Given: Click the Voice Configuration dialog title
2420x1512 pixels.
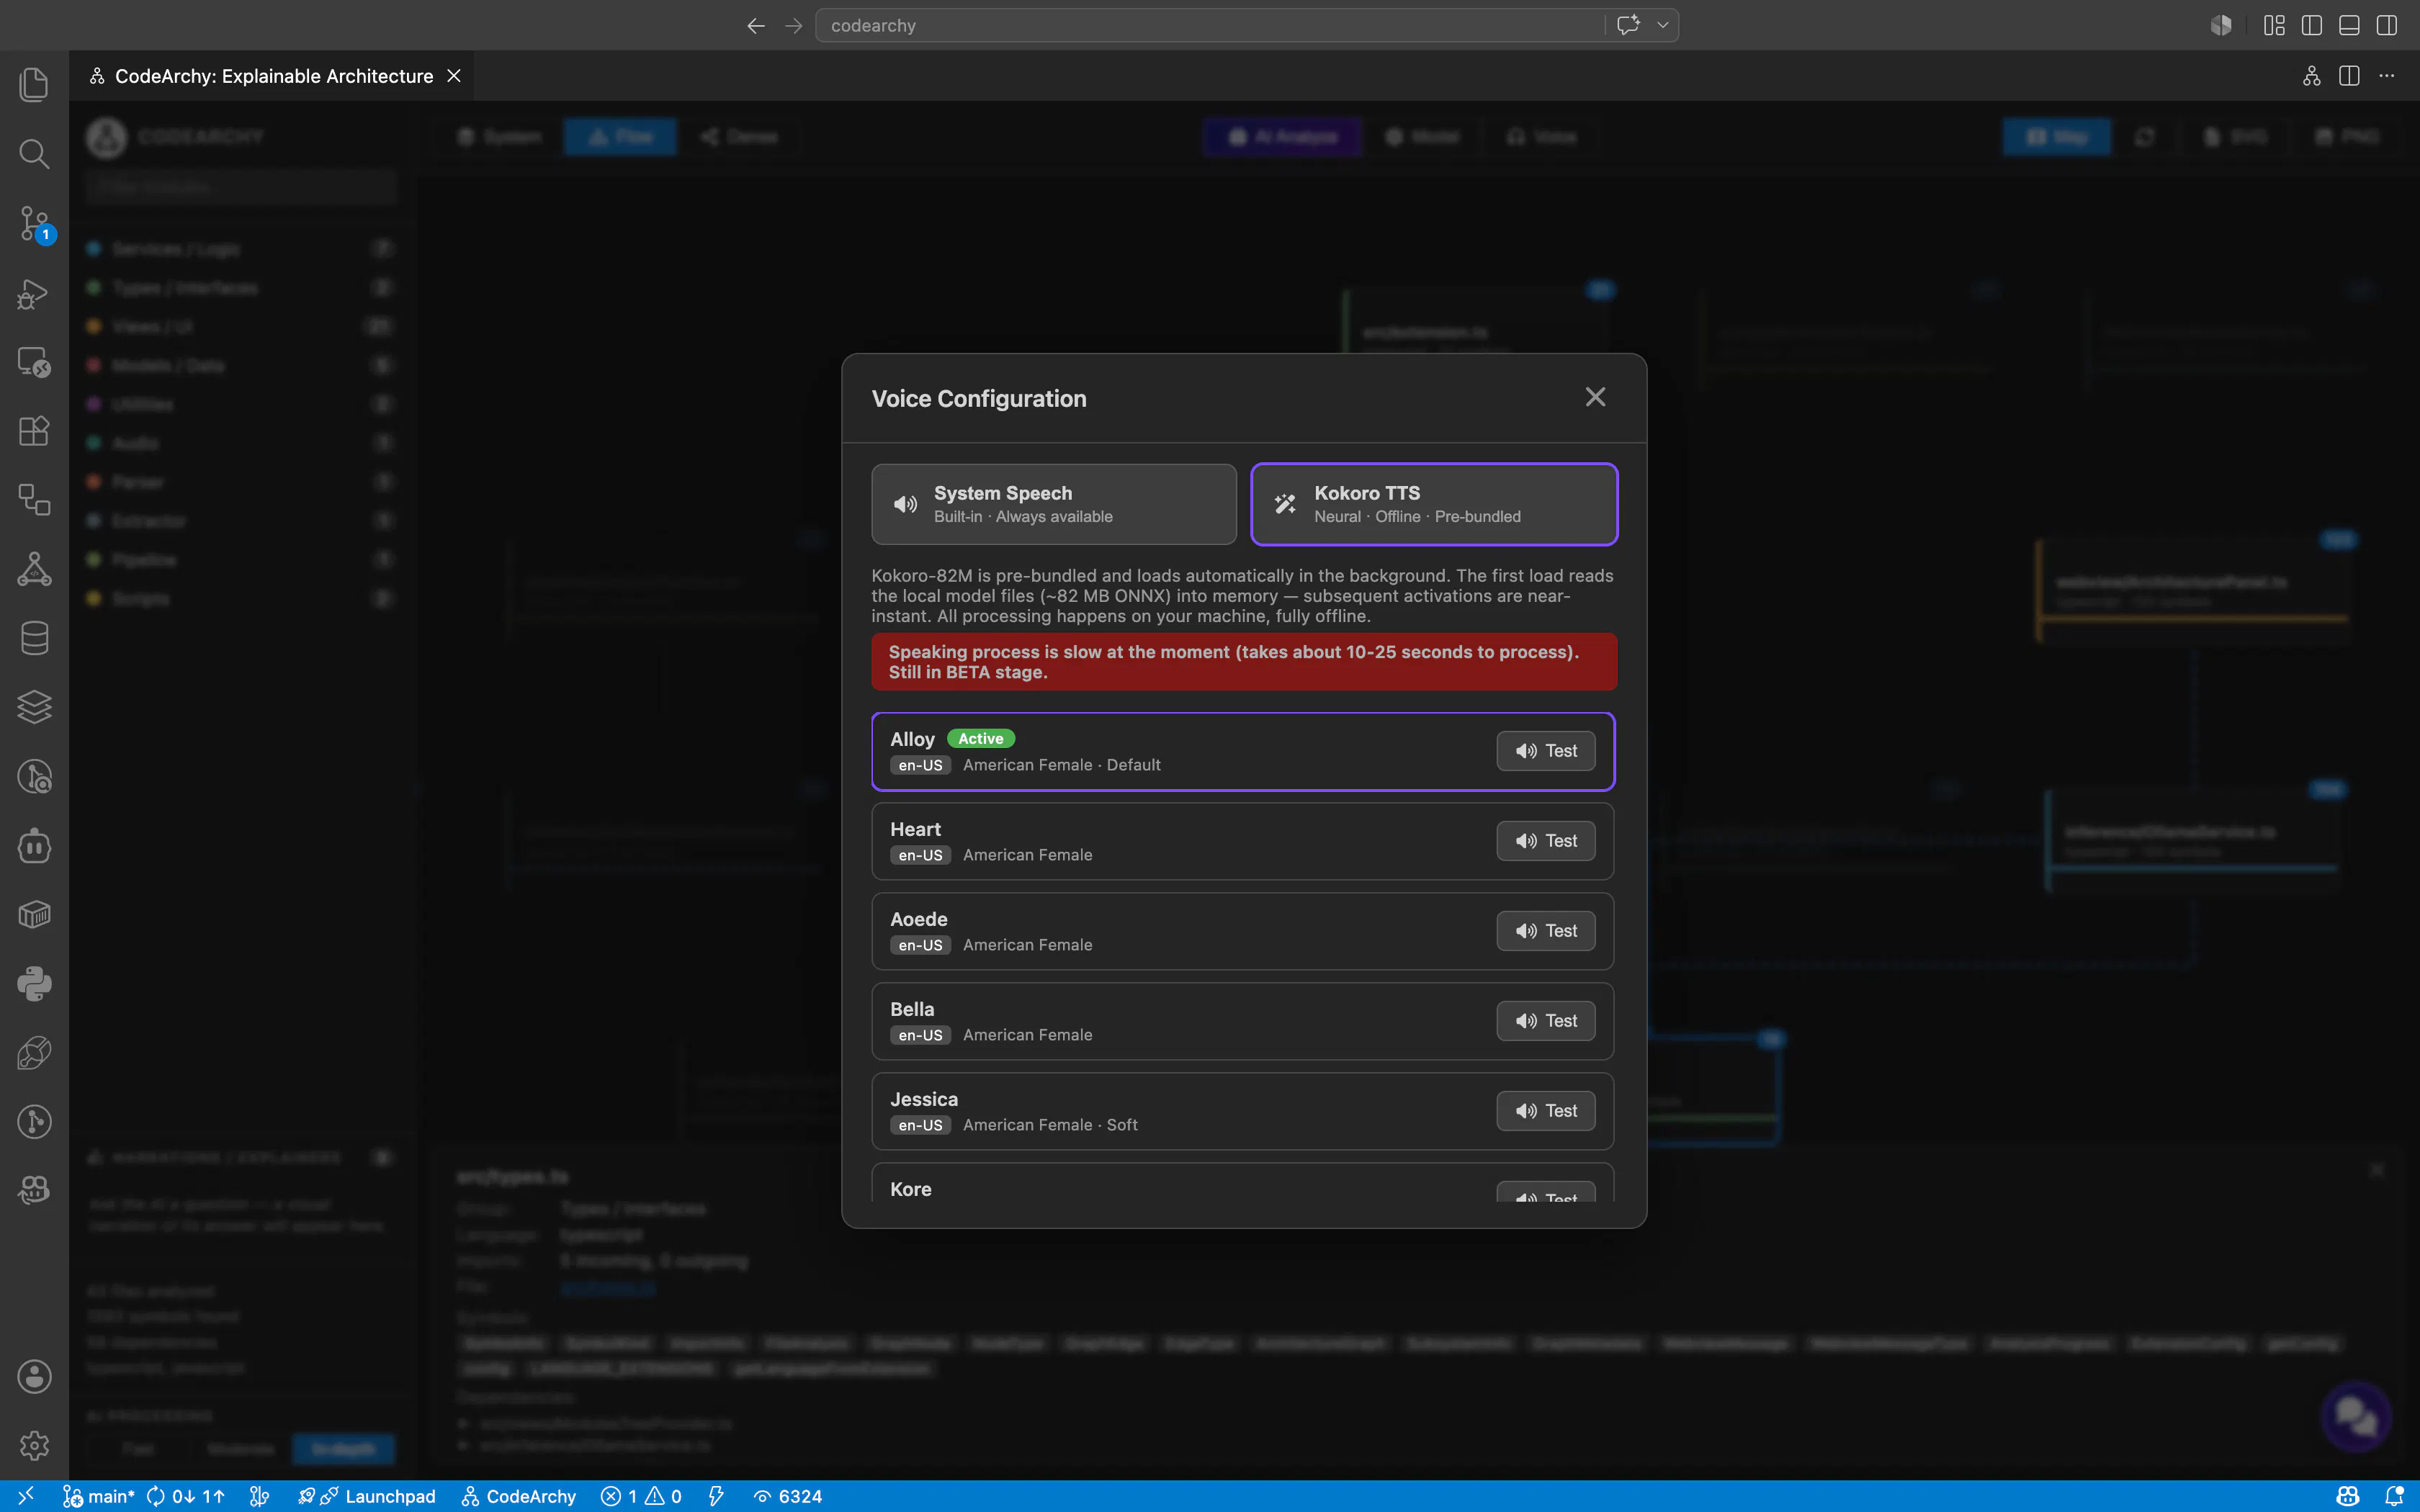Looking at the screenshot, I should point(979,399).
